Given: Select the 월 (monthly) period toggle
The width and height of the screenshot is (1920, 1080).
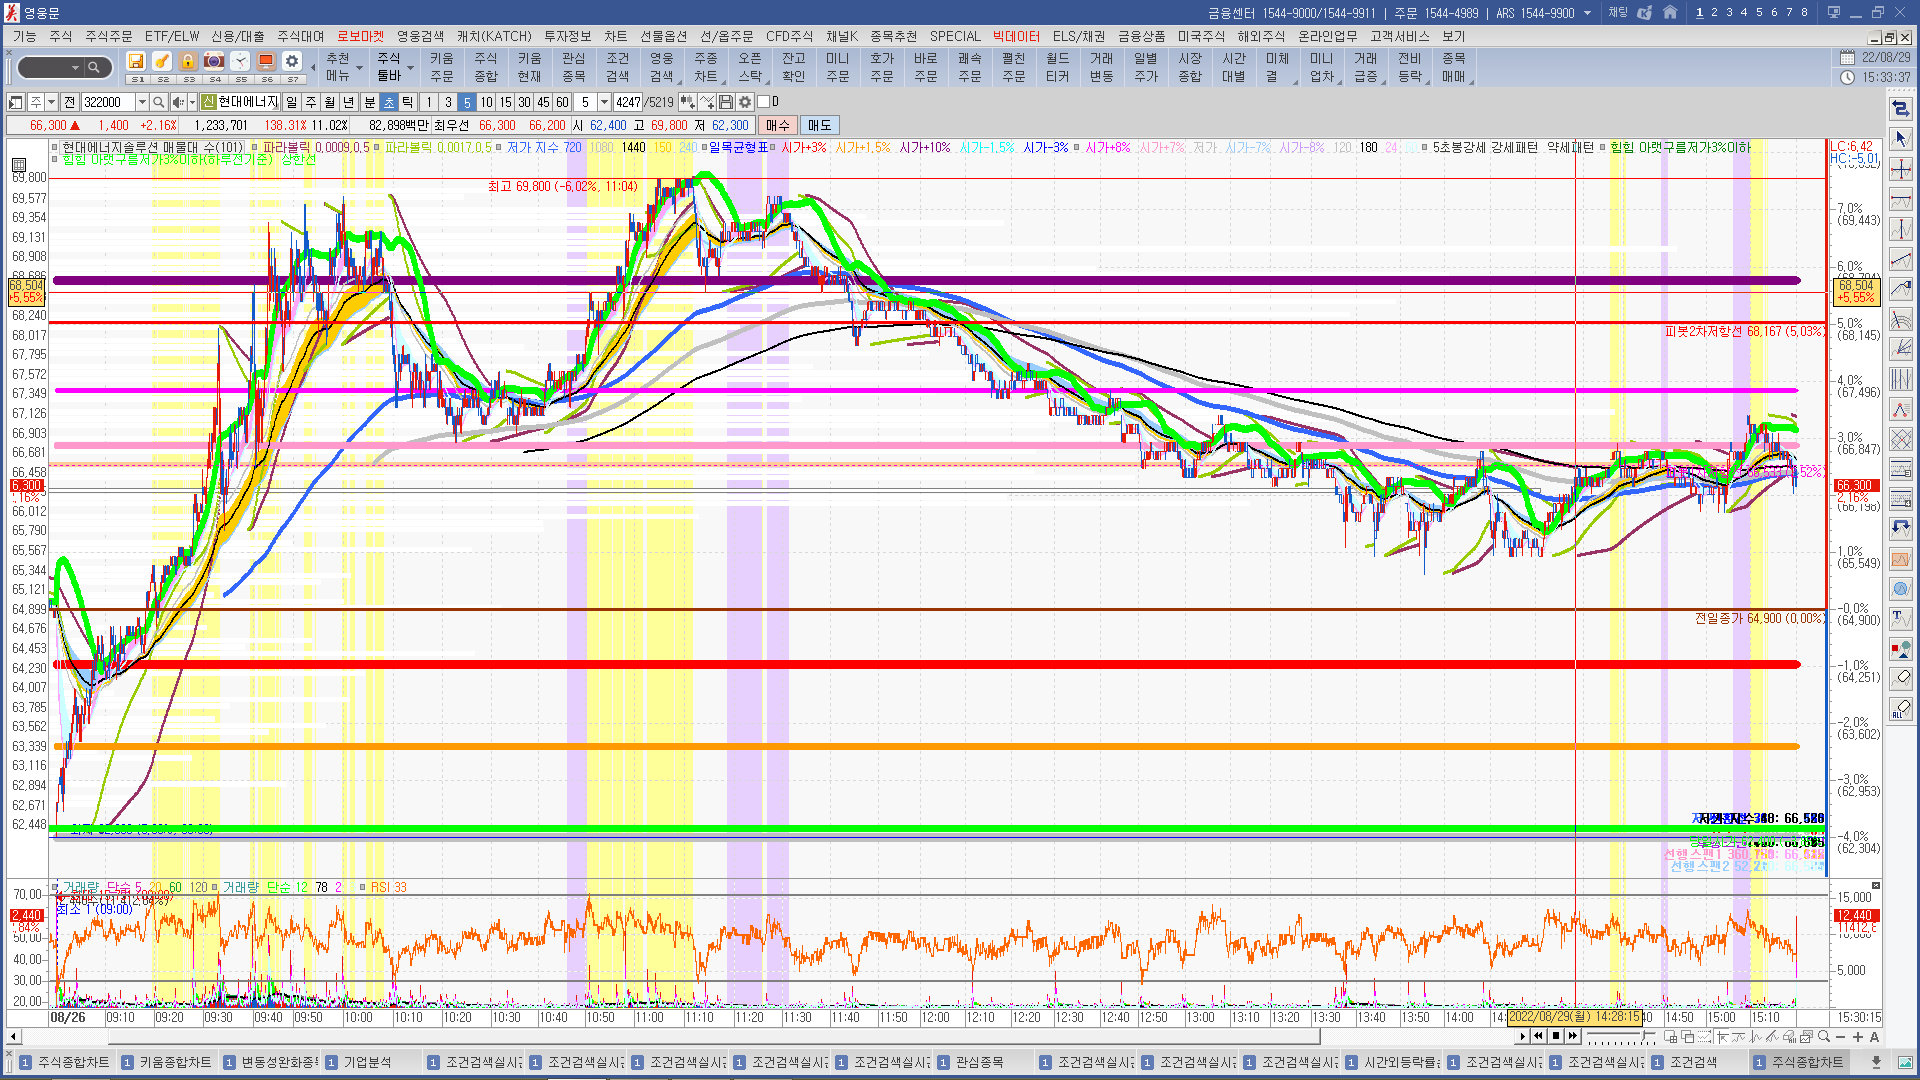Looking at the screenshot, I should click(330, 102).
